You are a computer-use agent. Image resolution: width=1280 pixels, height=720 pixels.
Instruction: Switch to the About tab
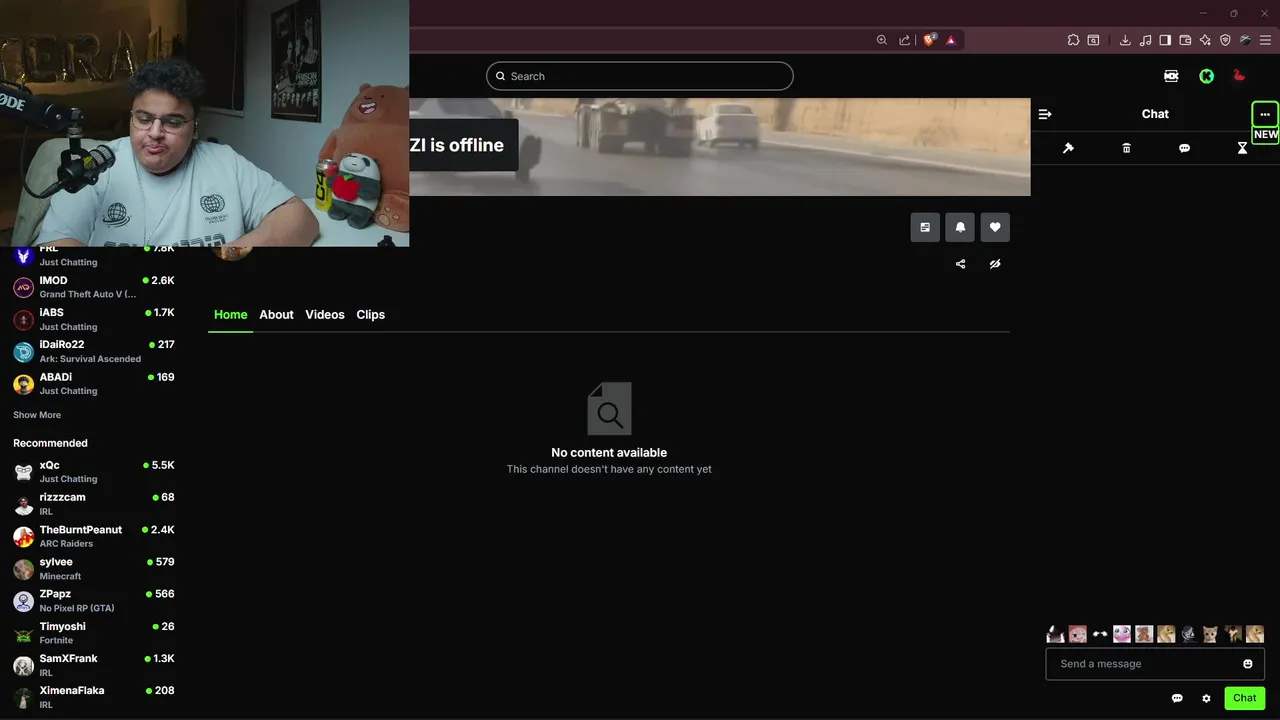(276, 314)
